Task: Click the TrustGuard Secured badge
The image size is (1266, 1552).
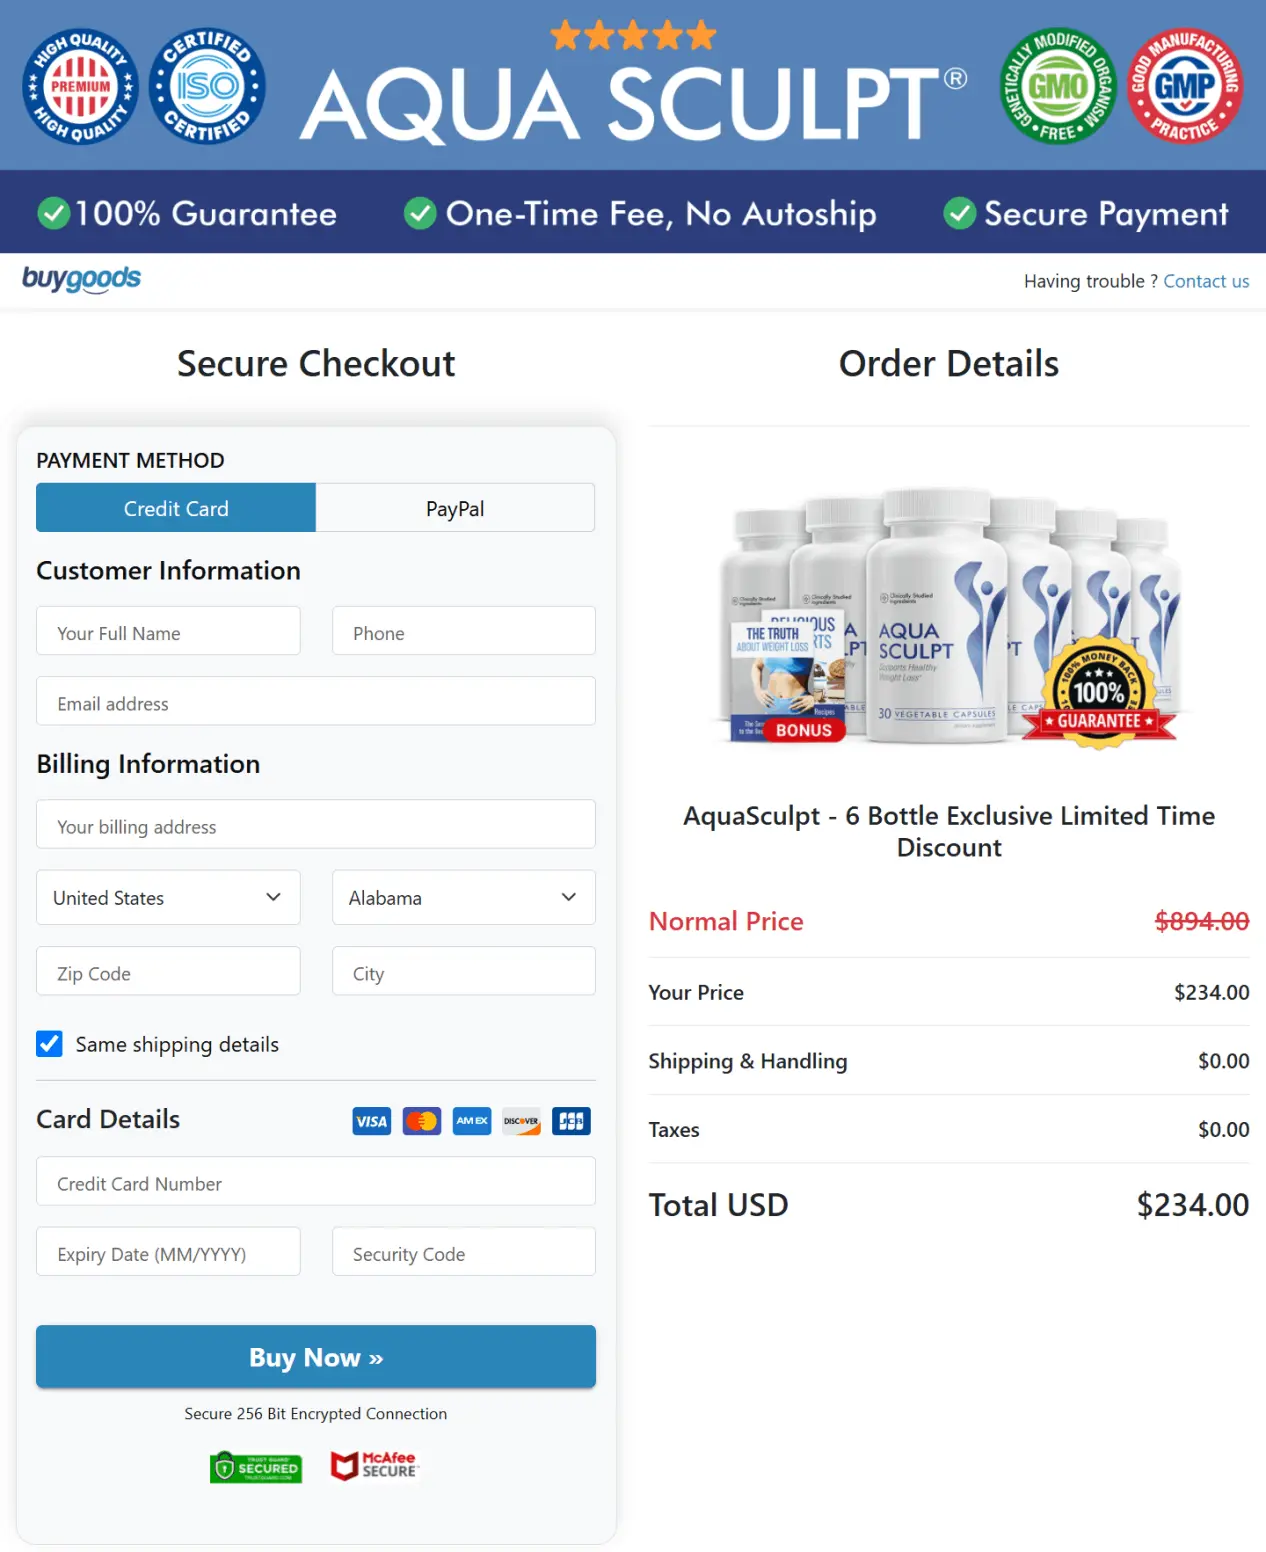Action: coord(256,1466)
